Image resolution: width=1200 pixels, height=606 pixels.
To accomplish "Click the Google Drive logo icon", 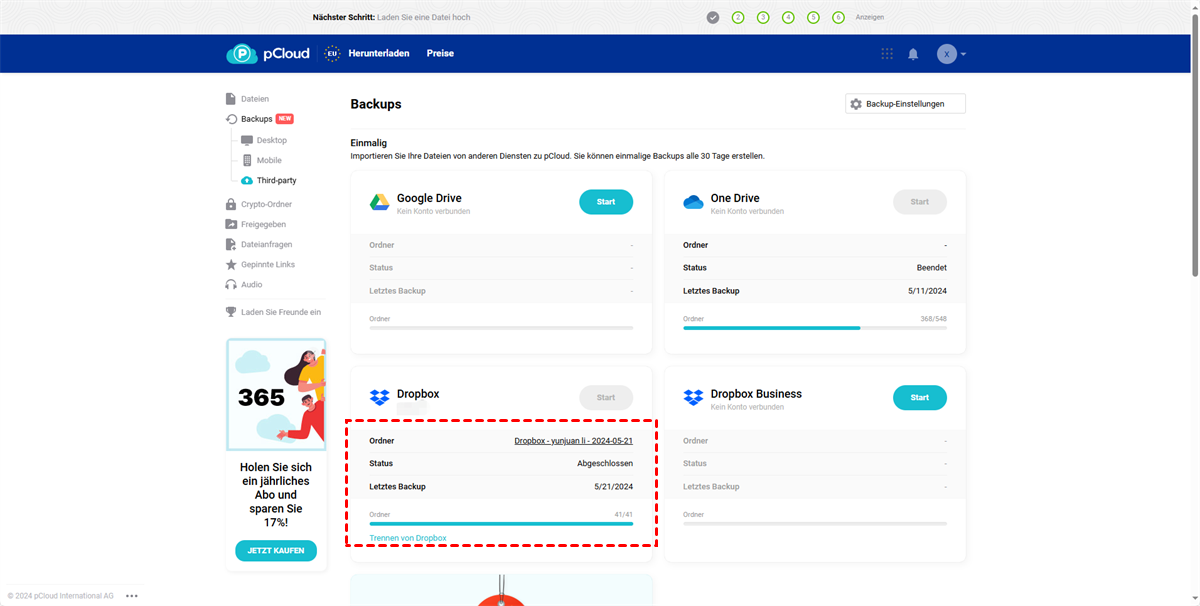I will coord(380,202).
